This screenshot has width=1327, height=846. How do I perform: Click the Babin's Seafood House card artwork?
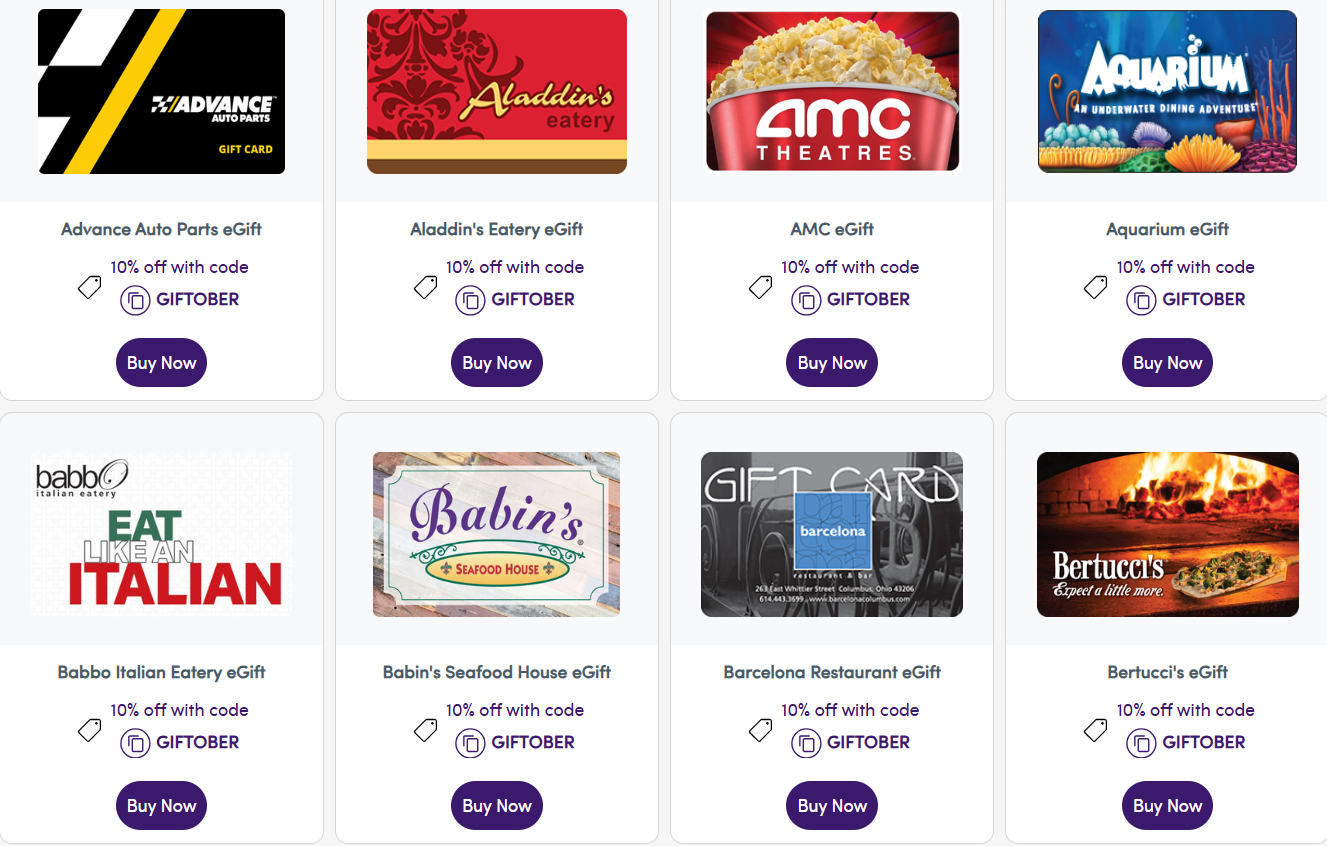click(496, 534)
